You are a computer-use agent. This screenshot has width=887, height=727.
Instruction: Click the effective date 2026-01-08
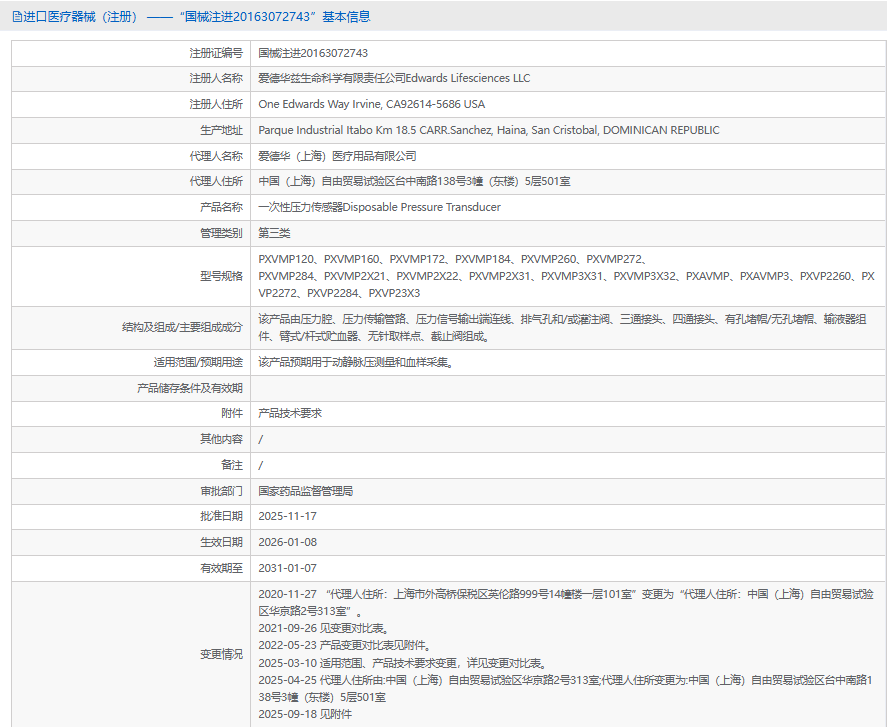click(x=287, y=542)
